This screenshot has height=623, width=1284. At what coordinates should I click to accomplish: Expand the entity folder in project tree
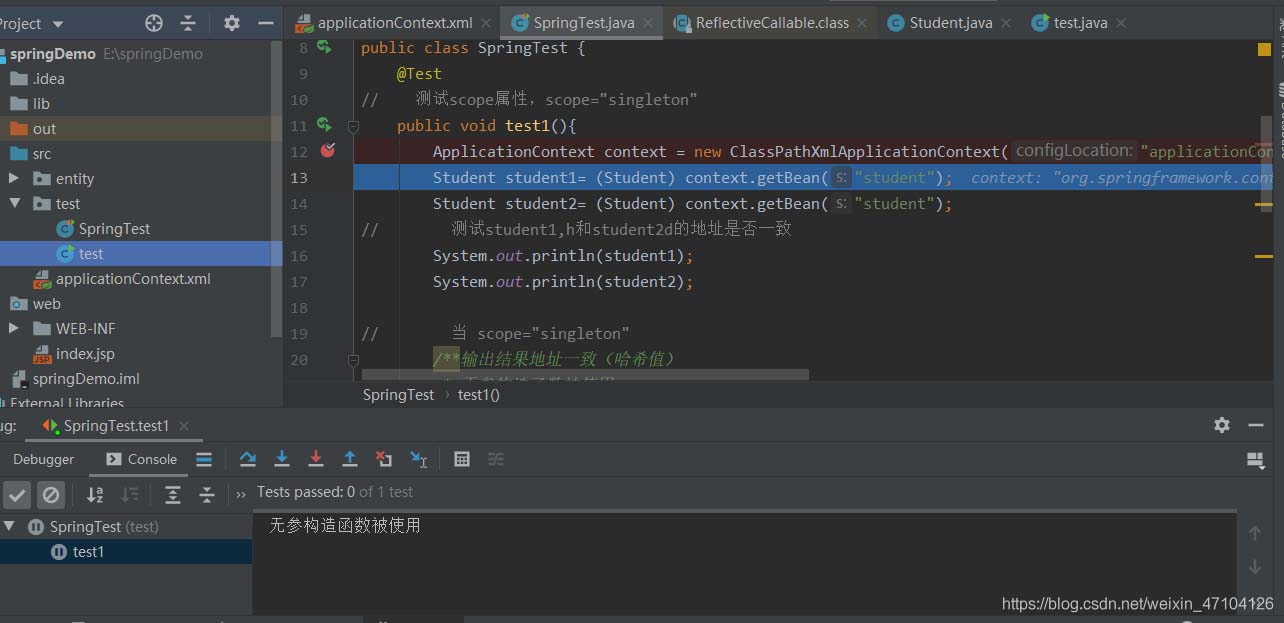(x=14, y=178)
